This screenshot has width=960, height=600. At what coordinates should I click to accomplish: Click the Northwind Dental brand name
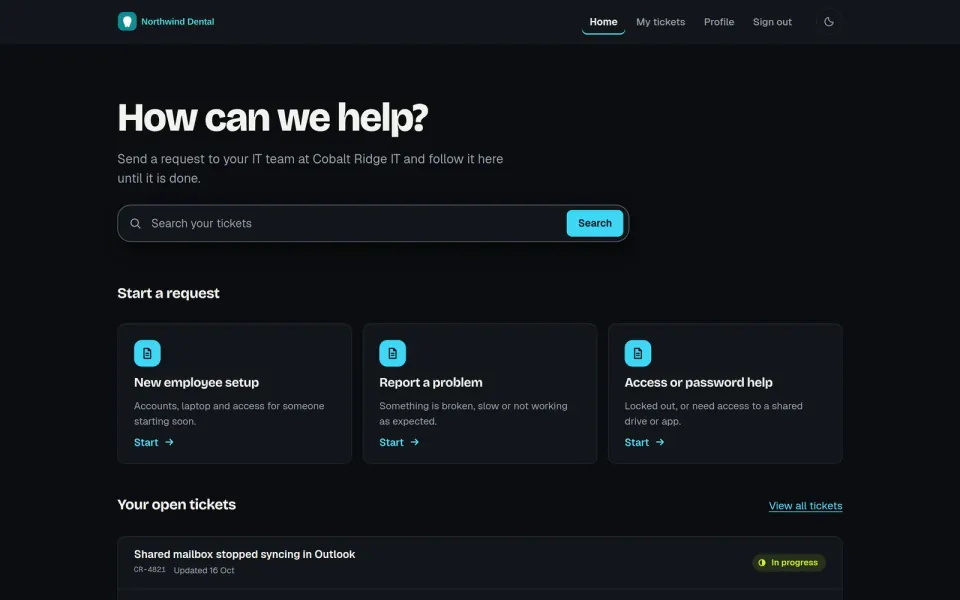coord(178,21)
